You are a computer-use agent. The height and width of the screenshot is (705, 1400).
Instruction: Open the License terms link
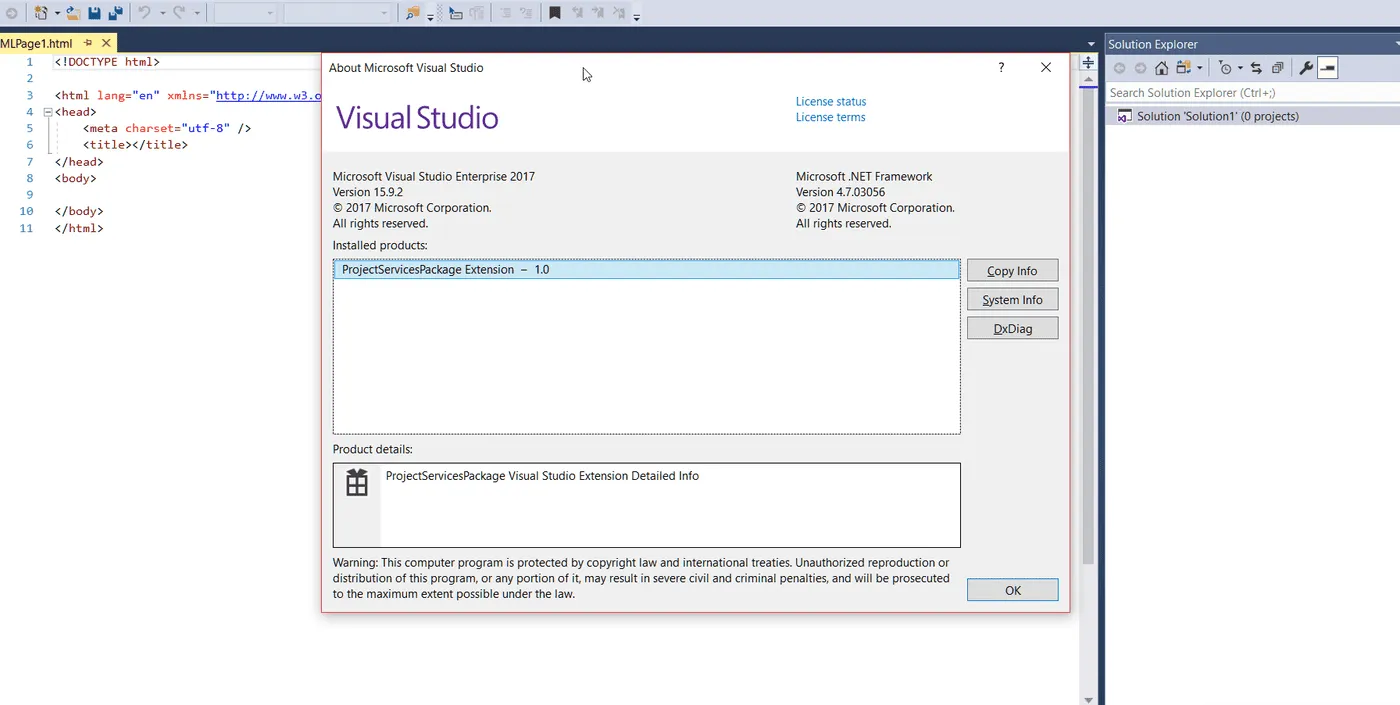[x=830, y=117]
